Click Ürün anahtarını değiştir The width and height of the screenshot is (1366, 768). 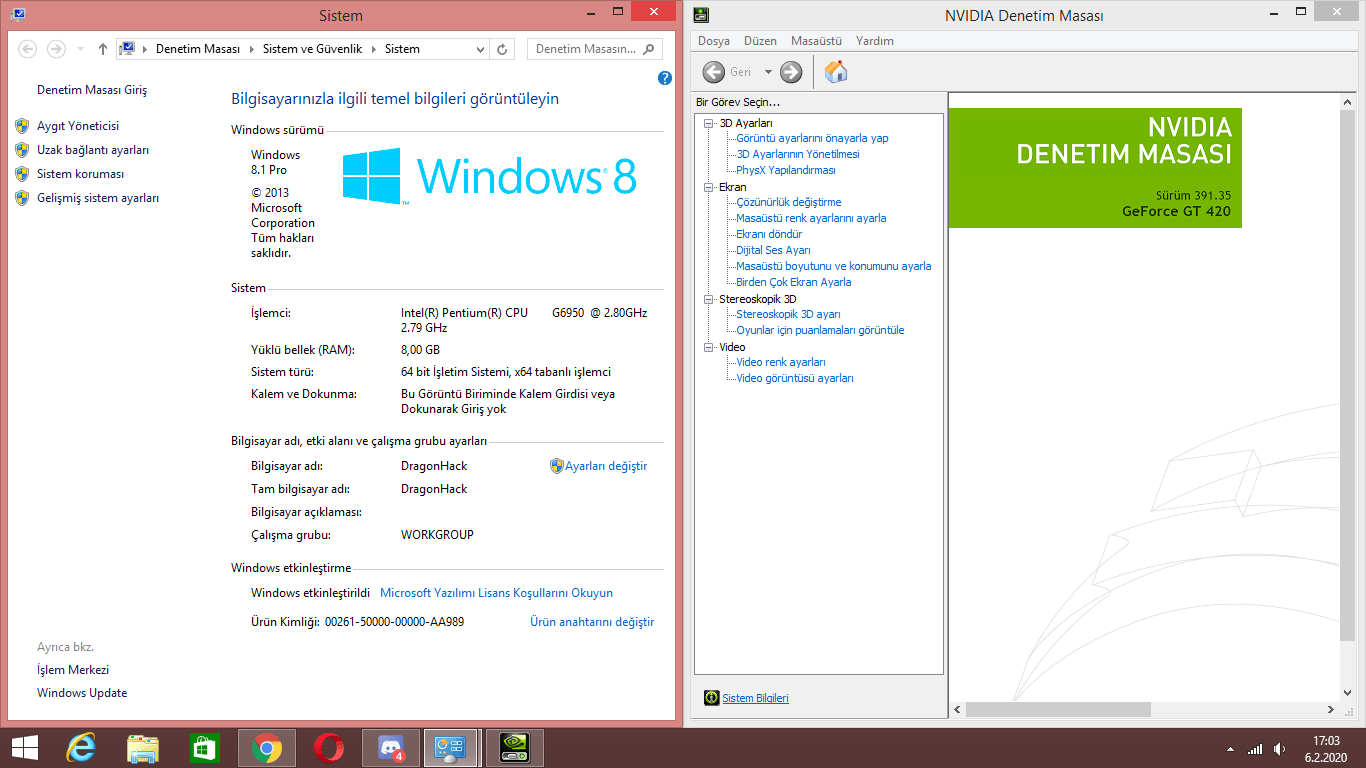pyautogui.click(x=592, y=622)
